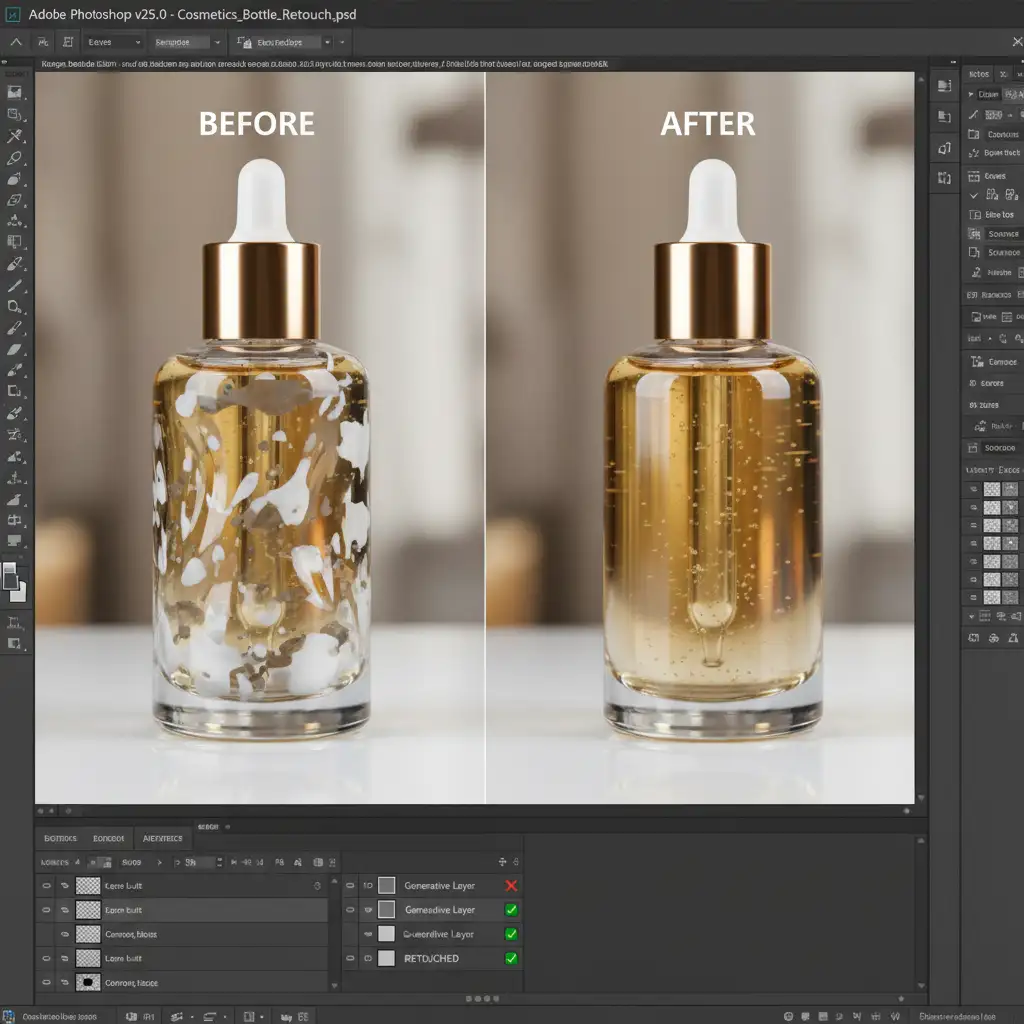Image resolution: width=1024 pixels, height=1024 pixels.
Task: Uncheck the green checkbox on second Generative Layer
Action: click(511, 910)
